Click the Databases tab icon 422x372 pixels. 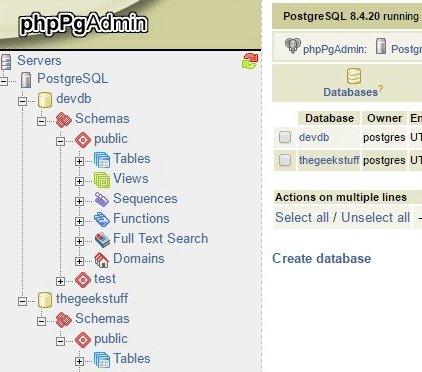354,76
